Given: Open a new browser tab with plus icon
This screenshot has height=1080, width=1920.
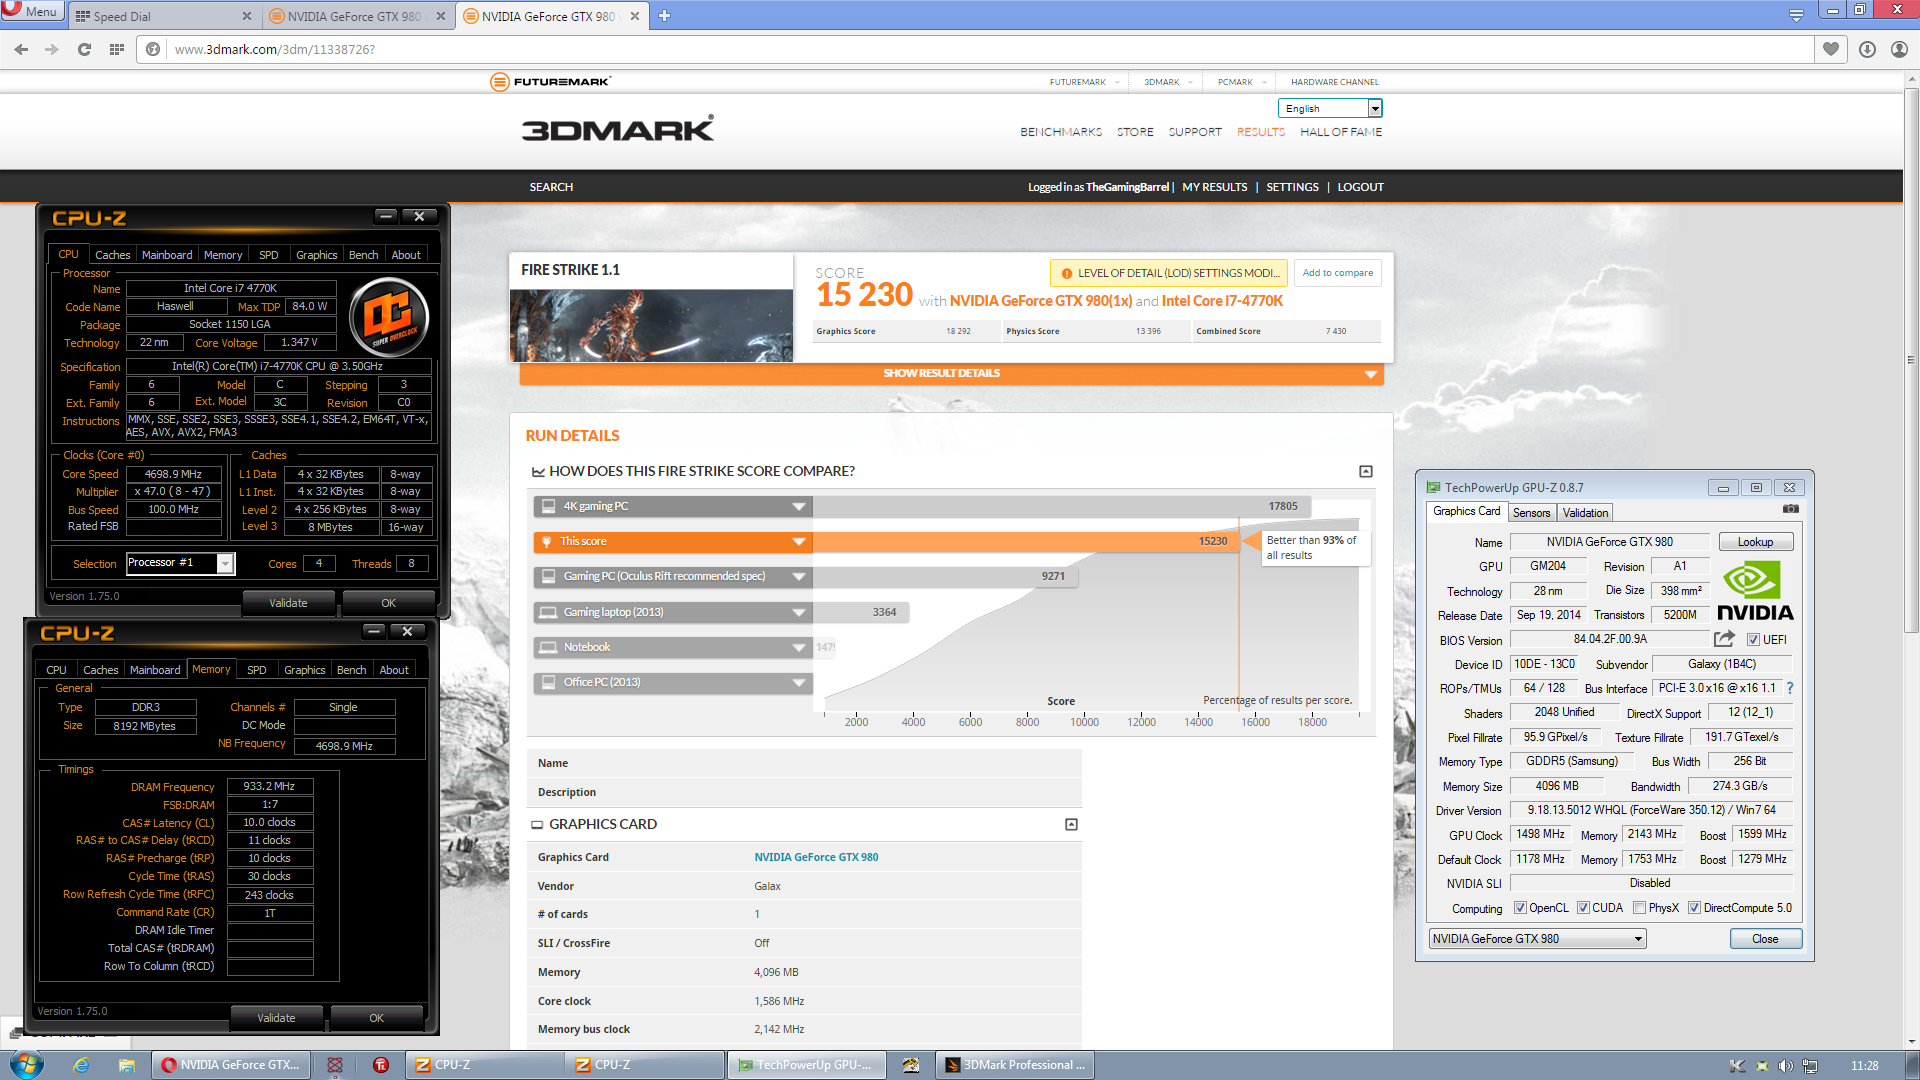Looking at the screenshot, I should tap(664, 16).
